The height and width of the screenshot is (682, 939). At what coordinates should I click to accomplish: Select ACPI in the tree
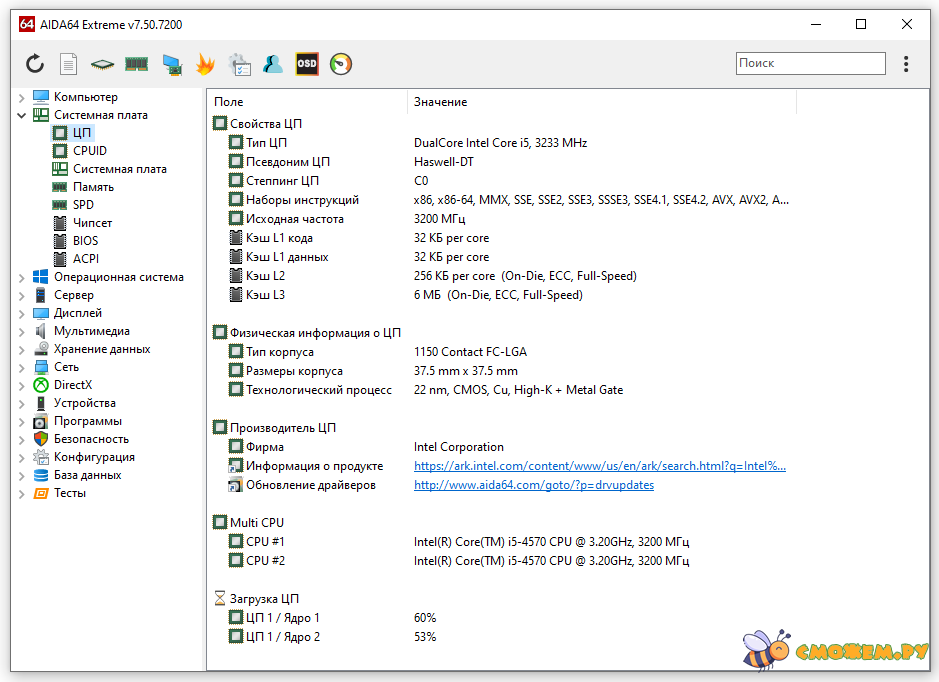tap(76, 259)
